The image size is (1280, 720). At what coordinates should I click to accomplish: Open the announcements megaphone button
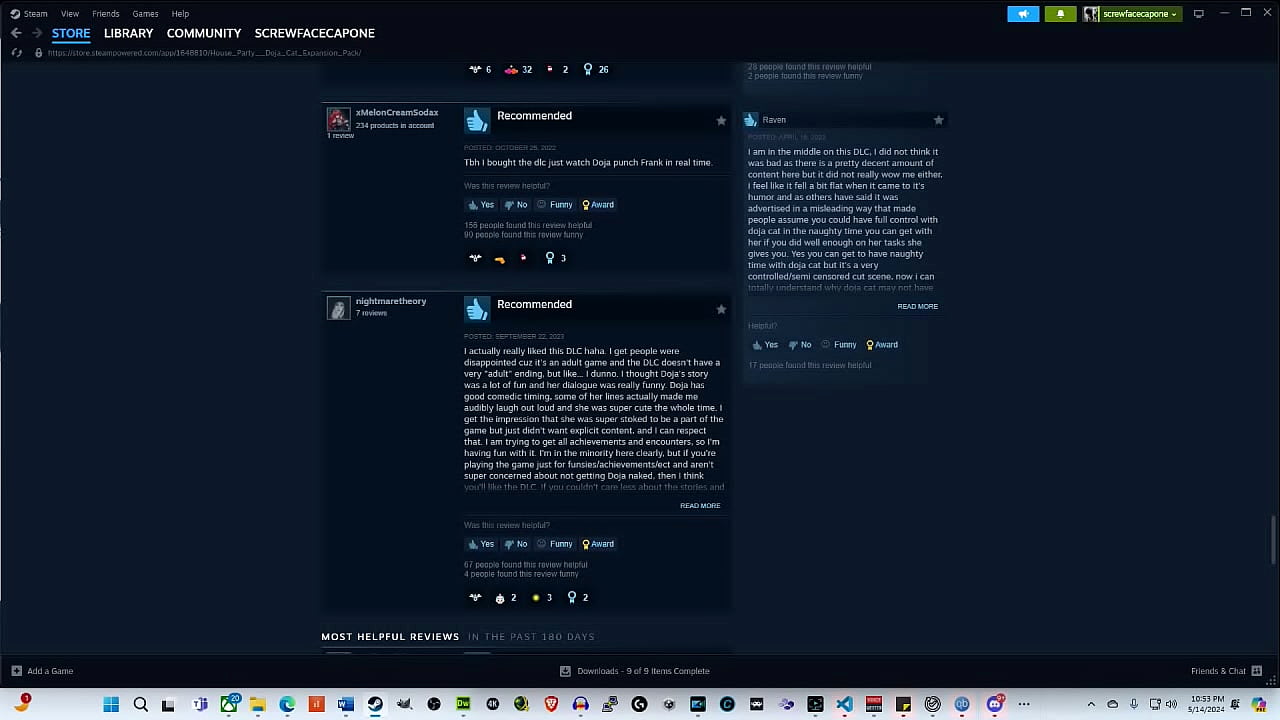1023,14
